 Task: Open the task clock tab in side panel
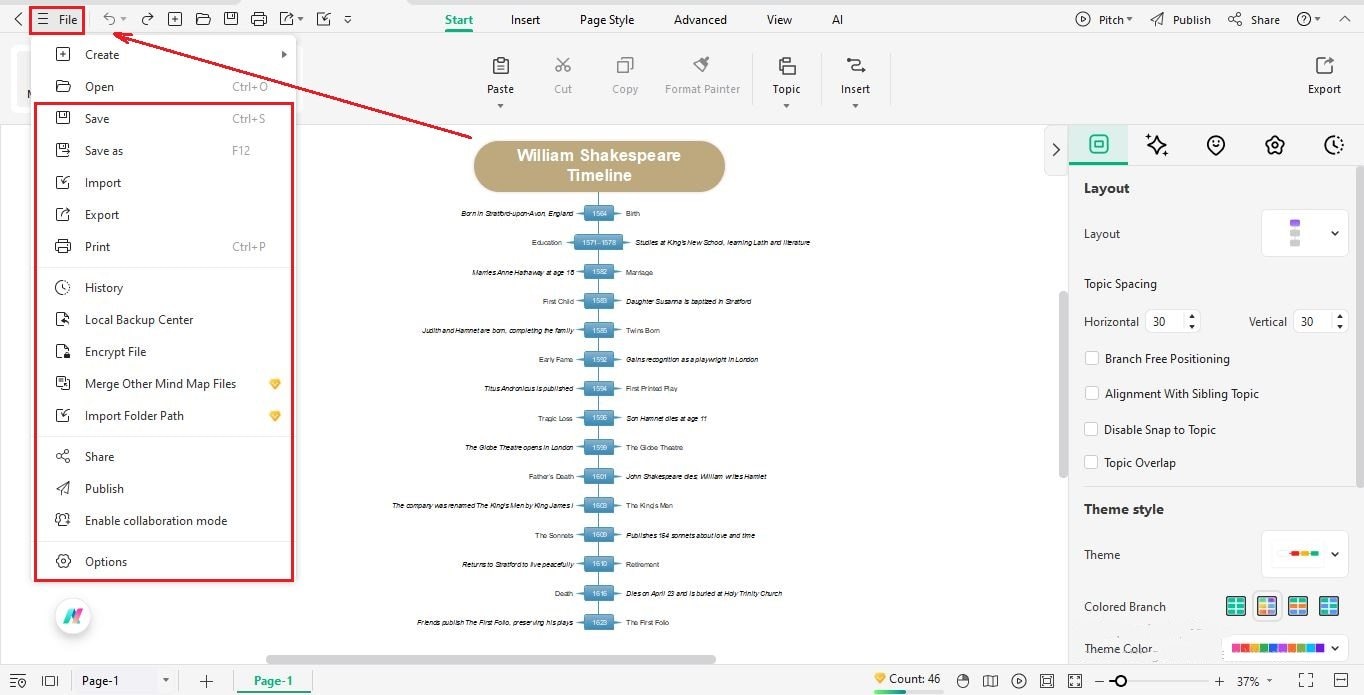pos(1333,145)
